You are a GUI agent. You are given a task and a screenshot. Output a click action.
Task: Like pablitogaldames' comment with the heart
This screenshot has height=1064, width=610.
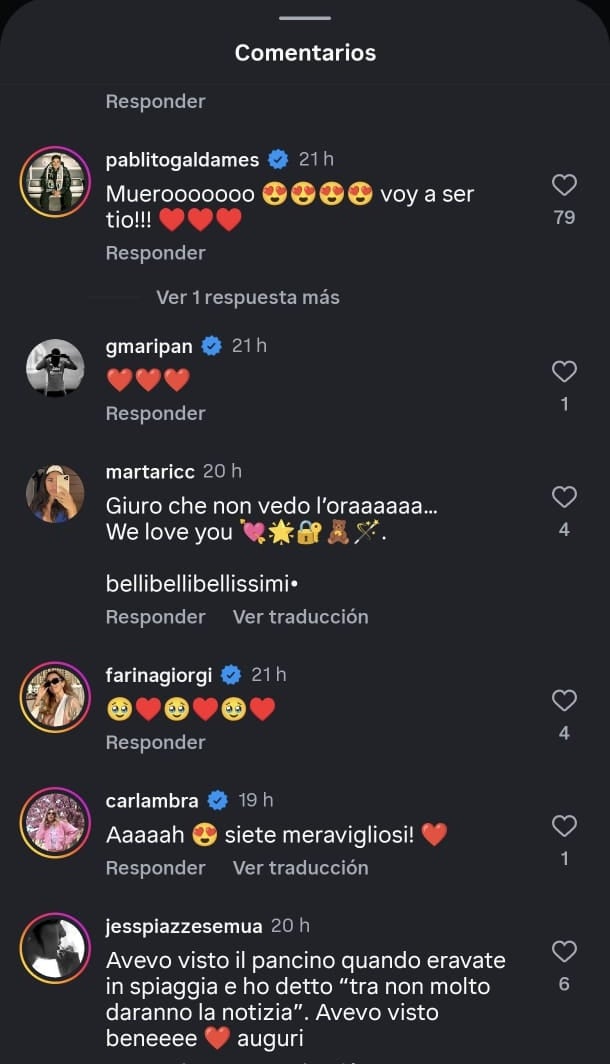click(x=564, y=185)
